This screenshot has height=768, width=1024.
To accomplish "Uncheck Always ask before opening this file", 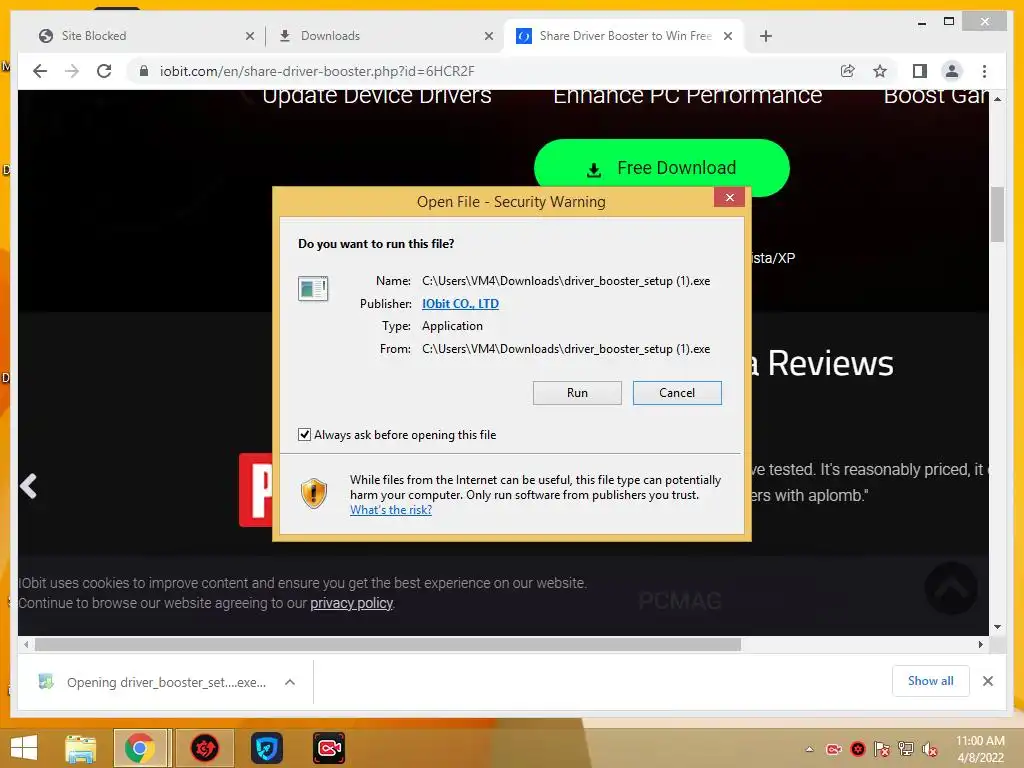I will 304,435.
